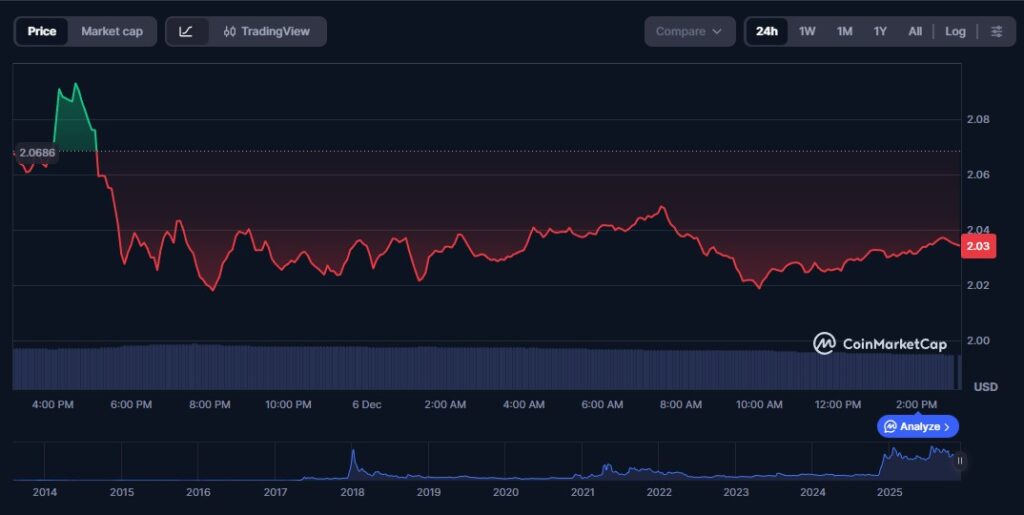Click the 4:00 AM time label
This screenshot has width=1024, height=515.
click(524, 405)
